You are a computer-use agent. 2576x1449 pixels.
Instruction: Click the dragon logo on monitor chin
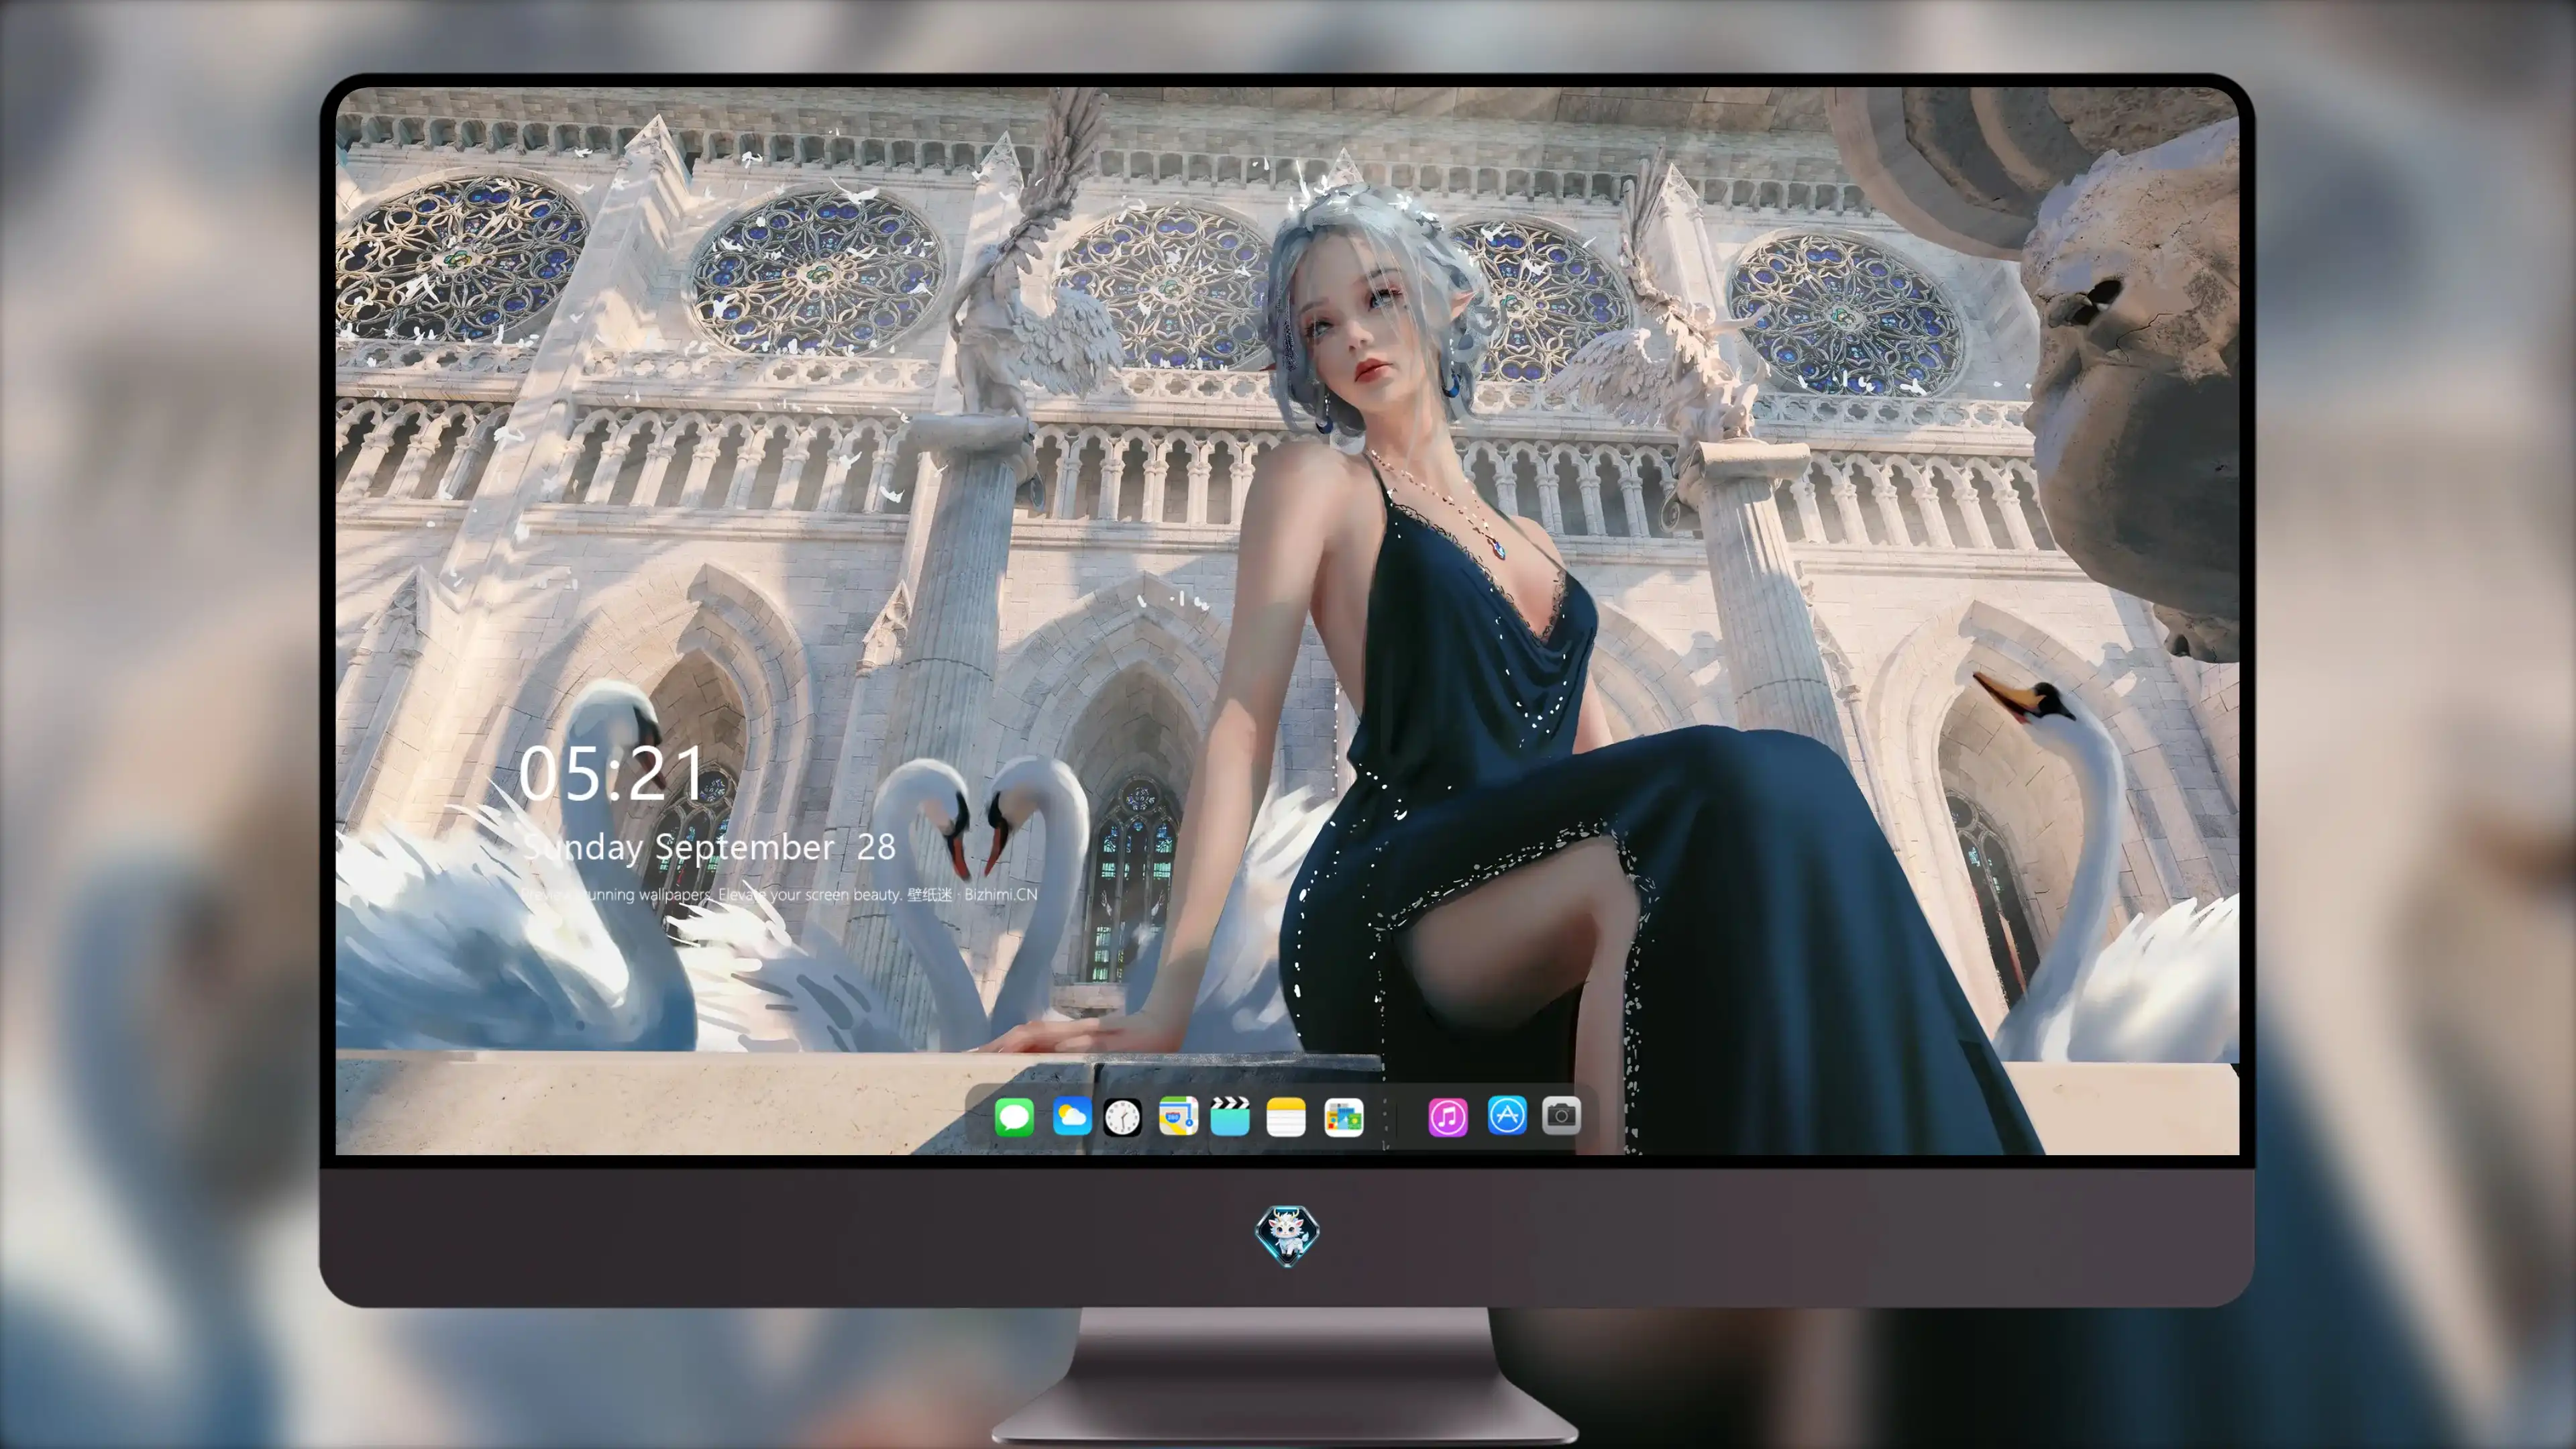[x=1287, y=1235]
